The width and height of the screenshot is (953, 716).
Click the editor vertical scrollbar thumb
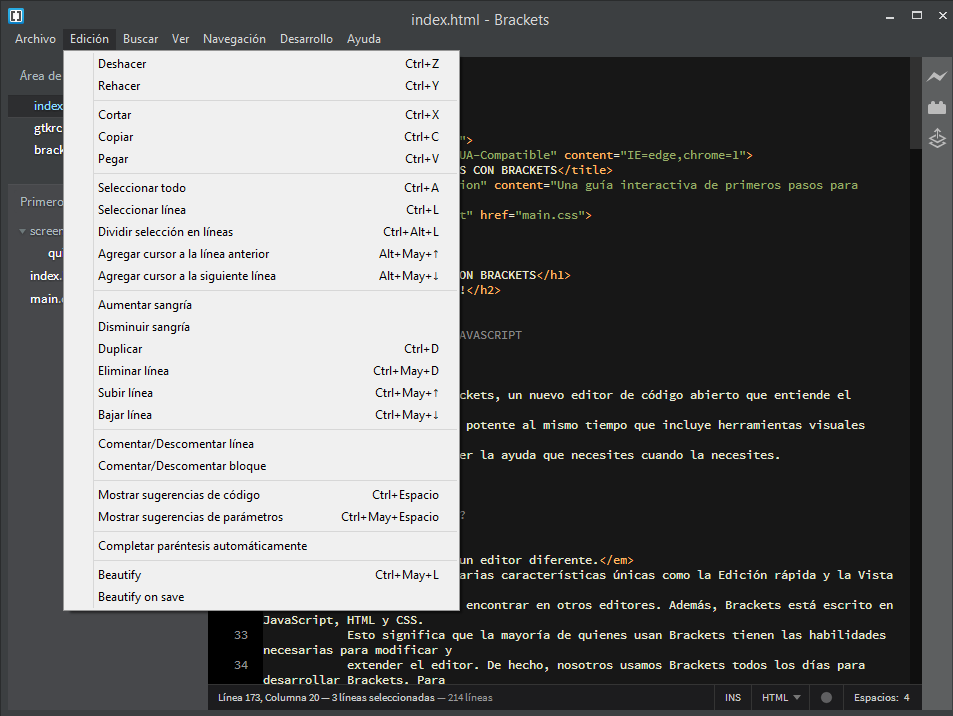point(915,103)
